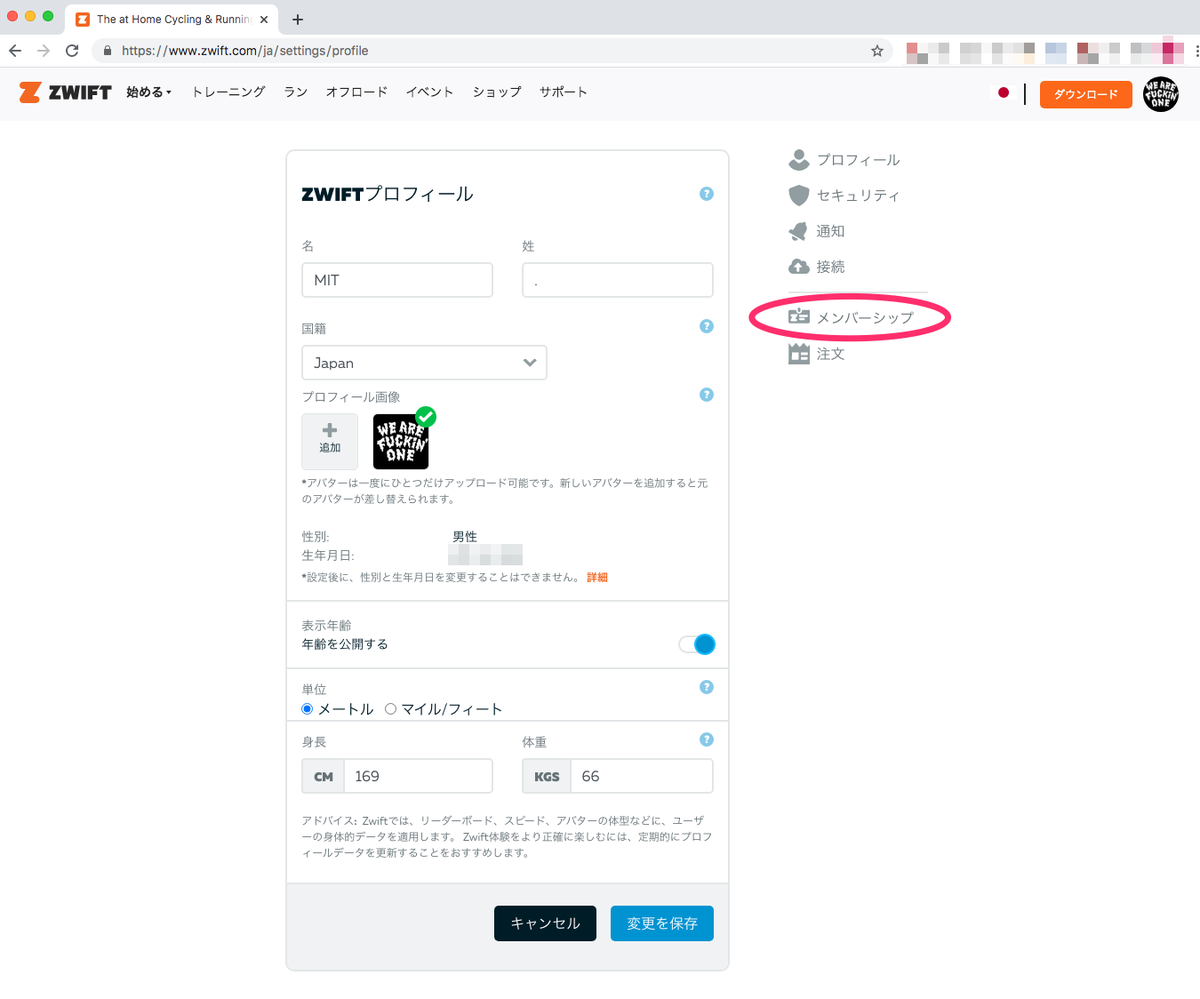Click the 姓 last name field

[617, 280]
